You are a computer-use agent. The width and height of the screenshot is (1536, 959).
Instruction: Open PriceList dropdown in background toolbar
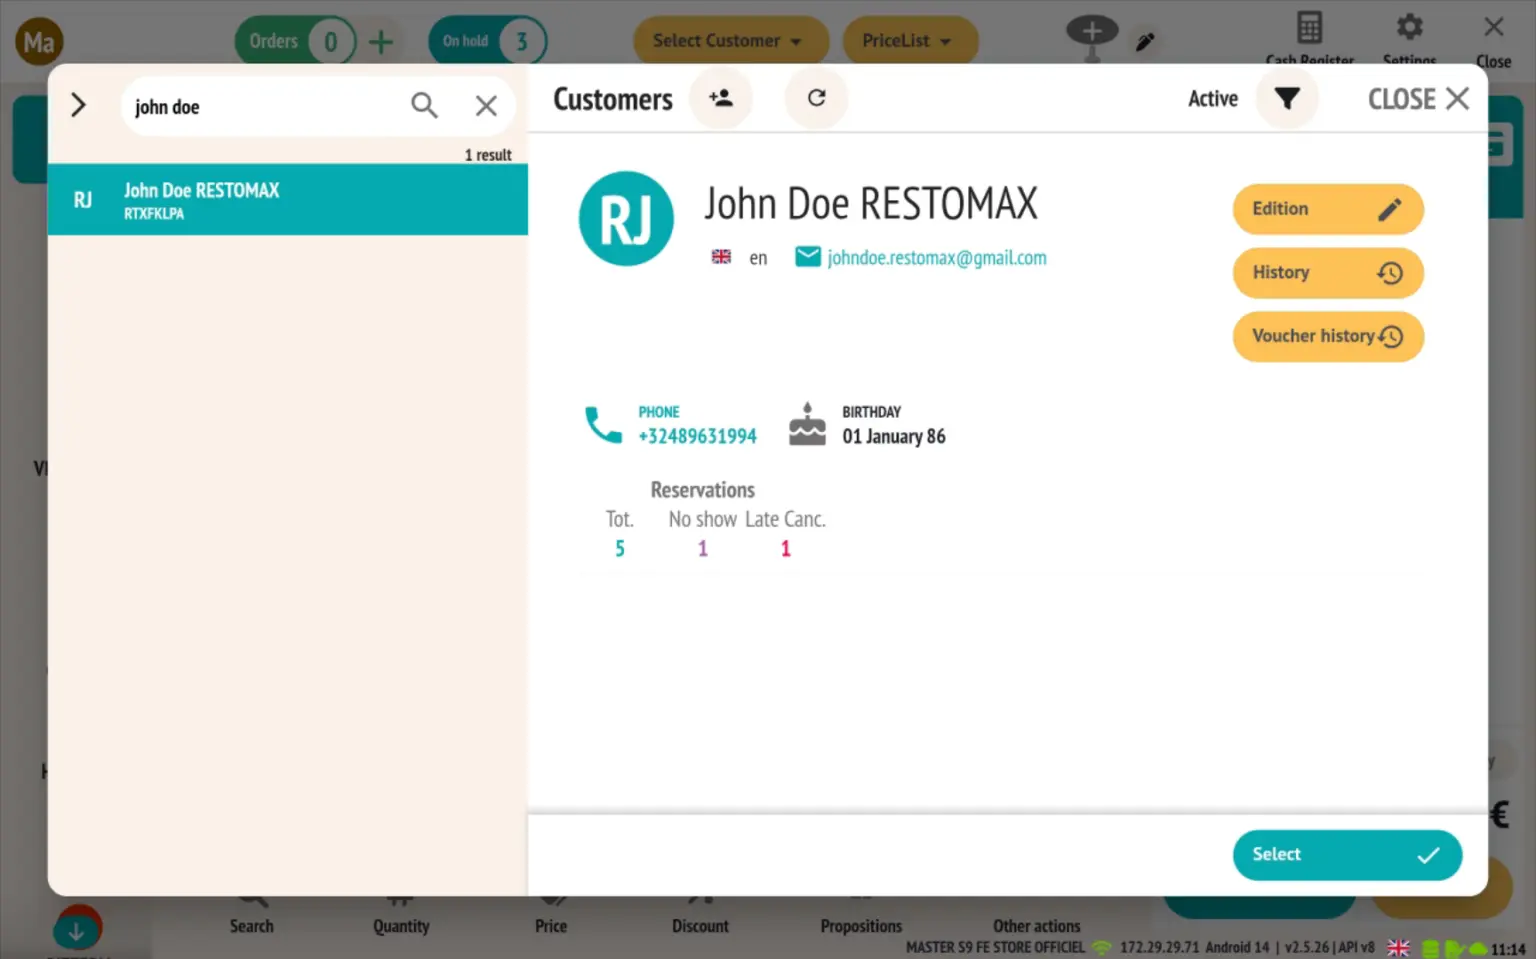(910, 41)
